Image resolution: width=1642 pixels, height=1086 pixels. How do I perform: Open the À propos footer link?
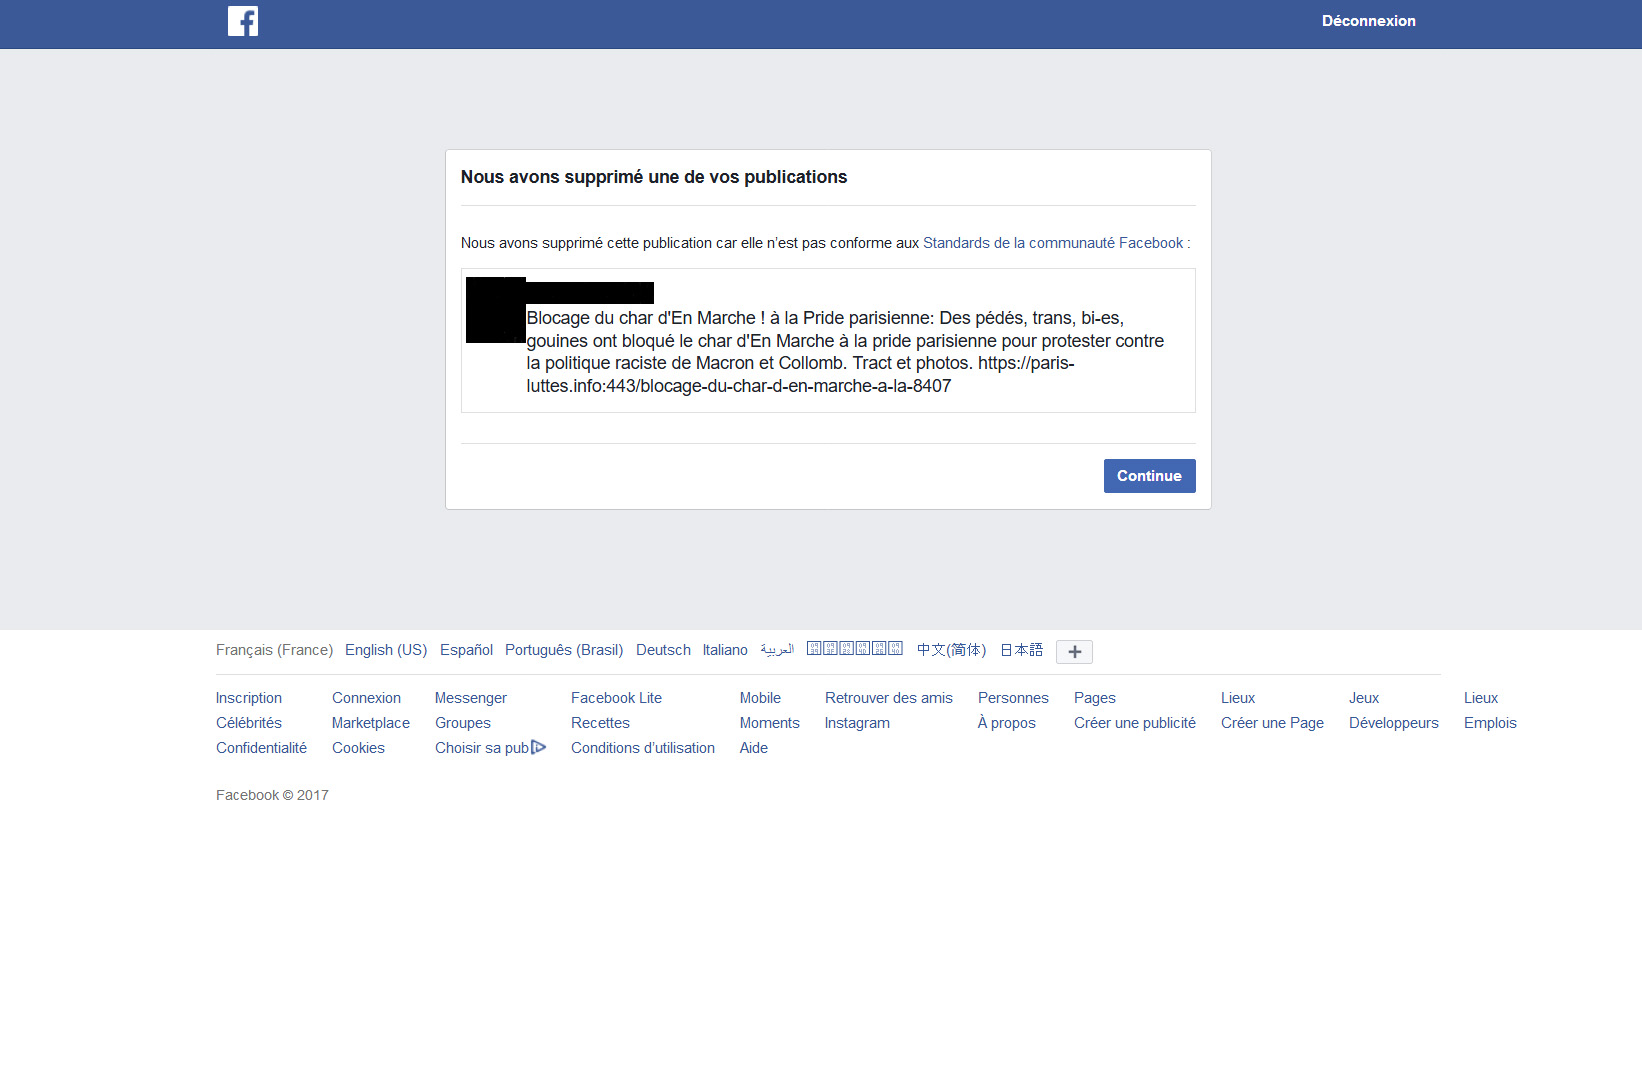pyautogui.click(x=1007, y=723)
